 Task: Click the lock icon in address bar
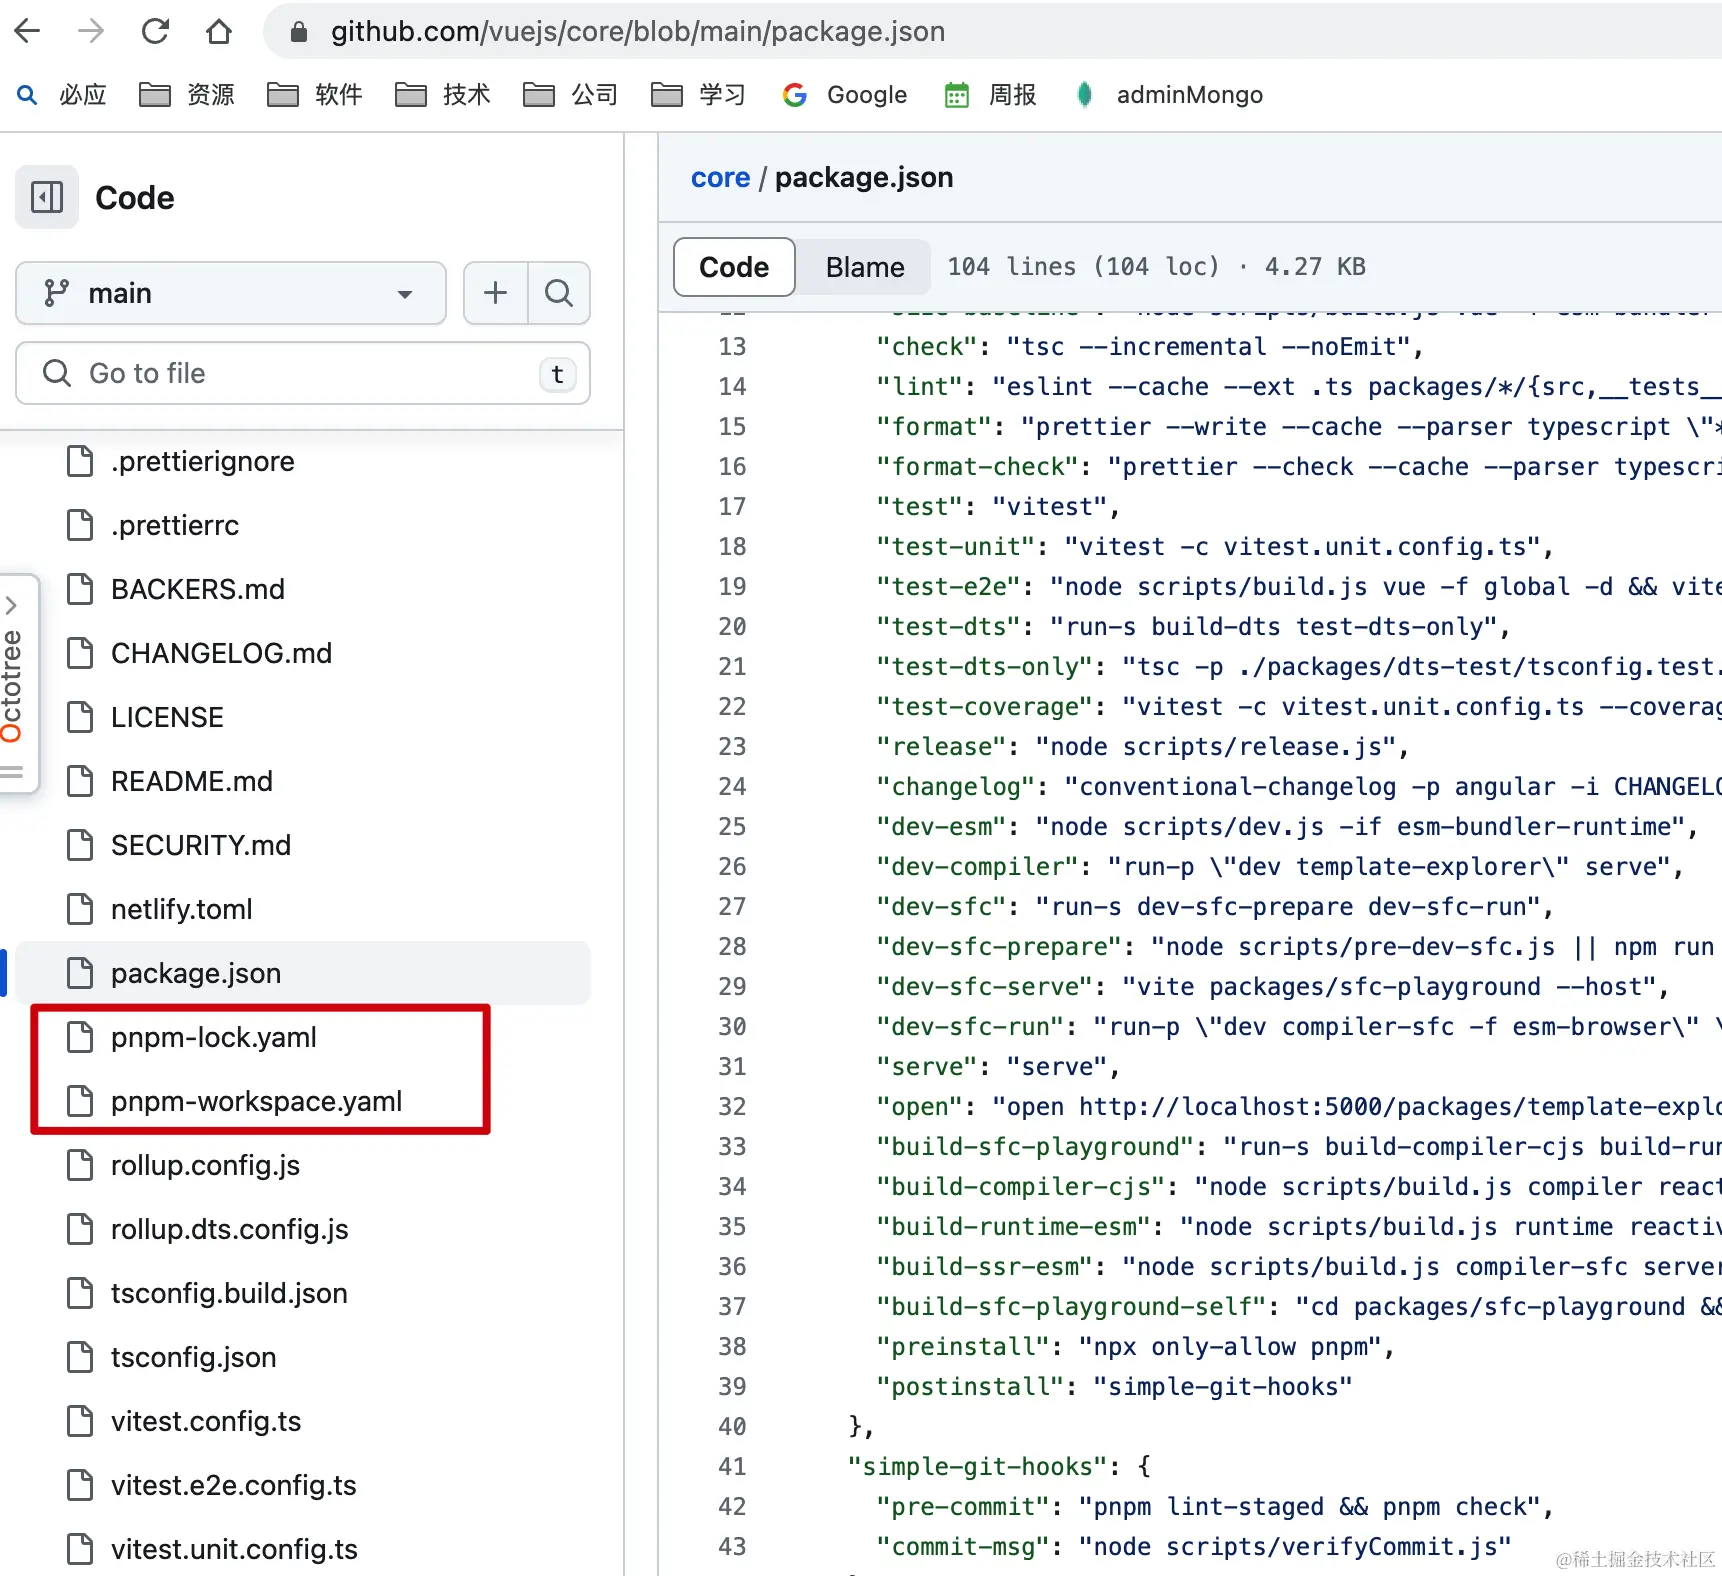pyautogui.click(x=298, y=32)
